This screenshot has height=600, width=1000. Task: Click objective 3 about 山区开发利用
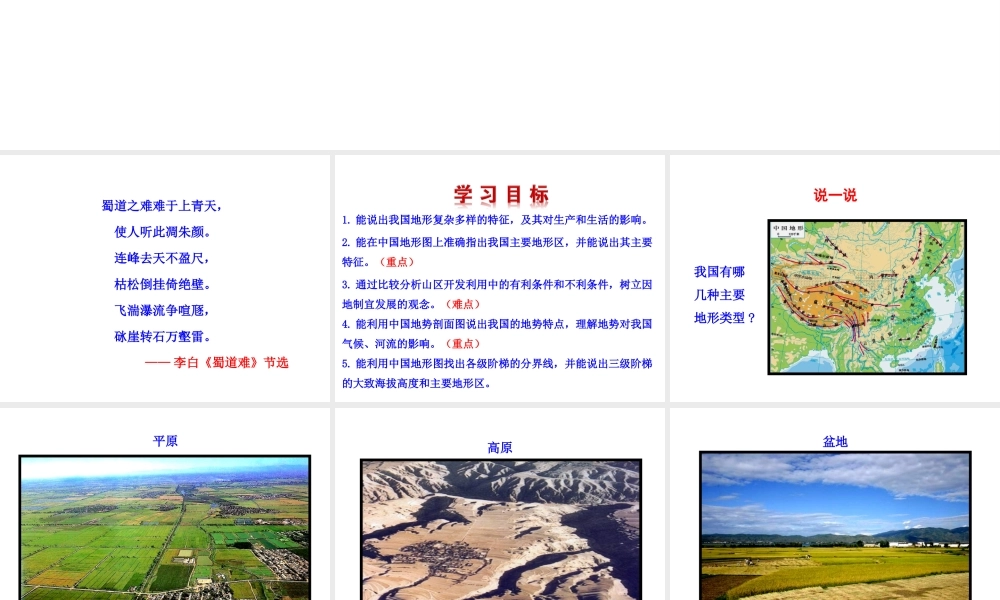point(497,294)
